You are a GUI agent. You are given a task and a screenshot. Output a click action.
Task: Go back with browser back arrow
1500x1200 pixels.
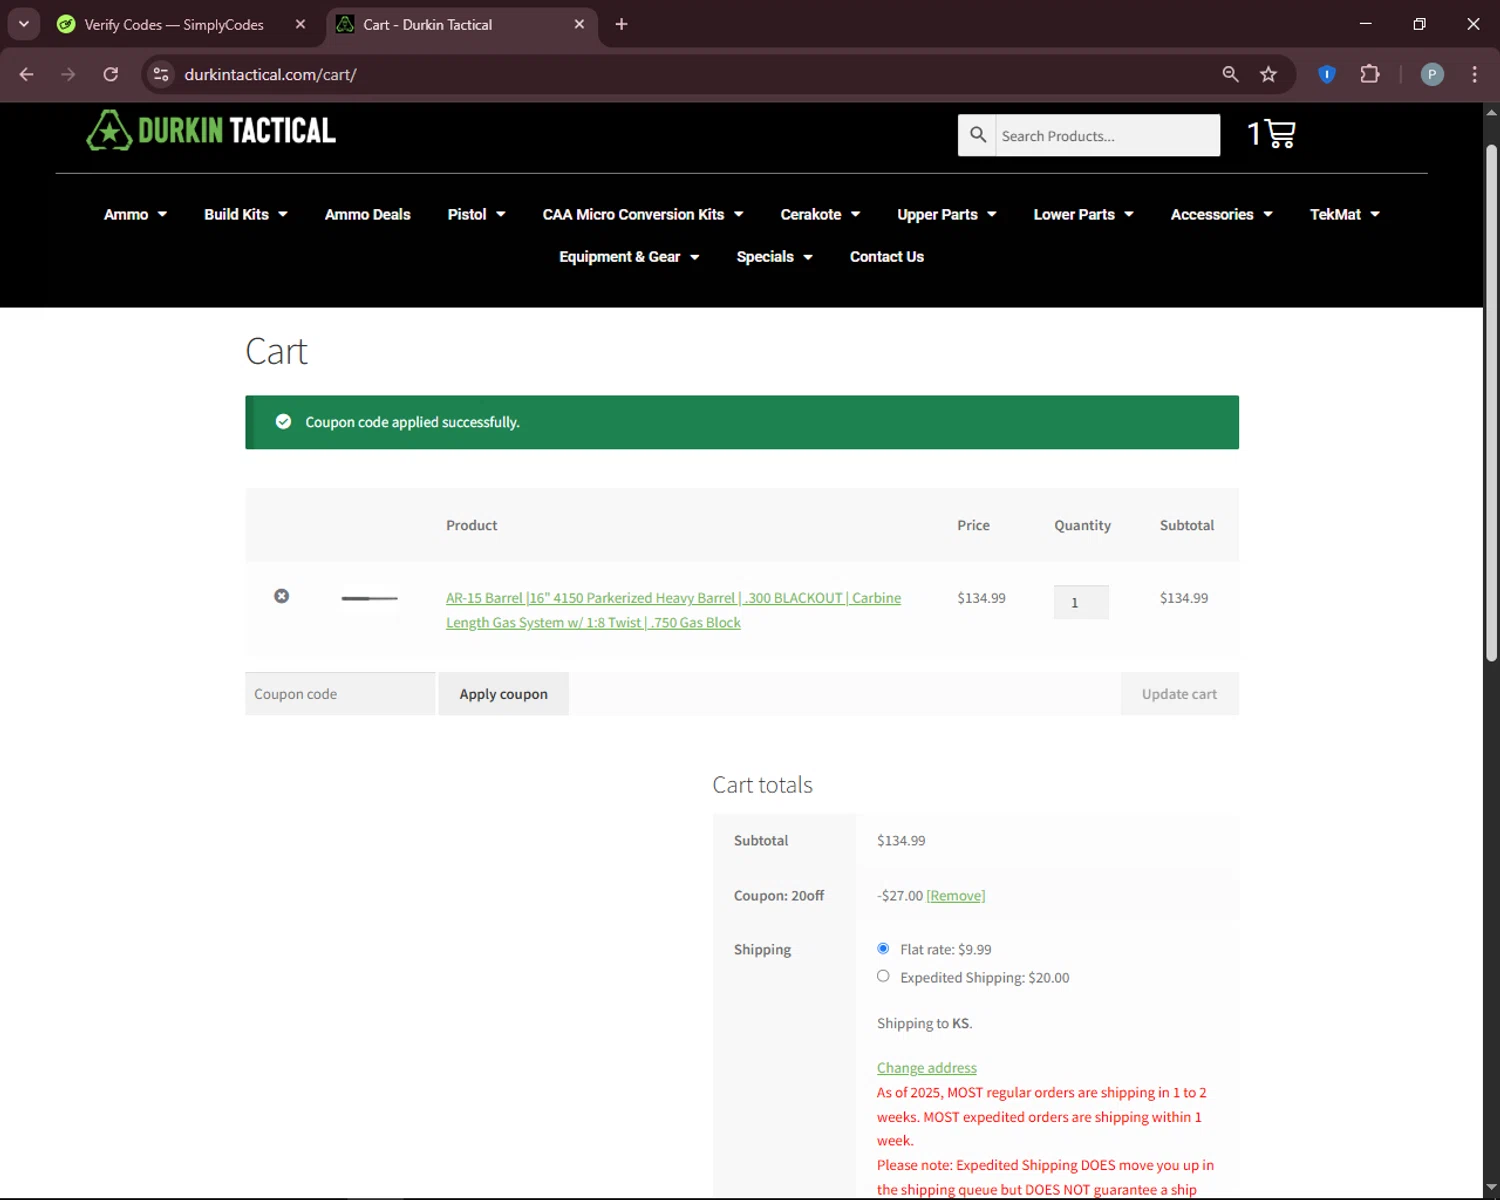(27, 74)
